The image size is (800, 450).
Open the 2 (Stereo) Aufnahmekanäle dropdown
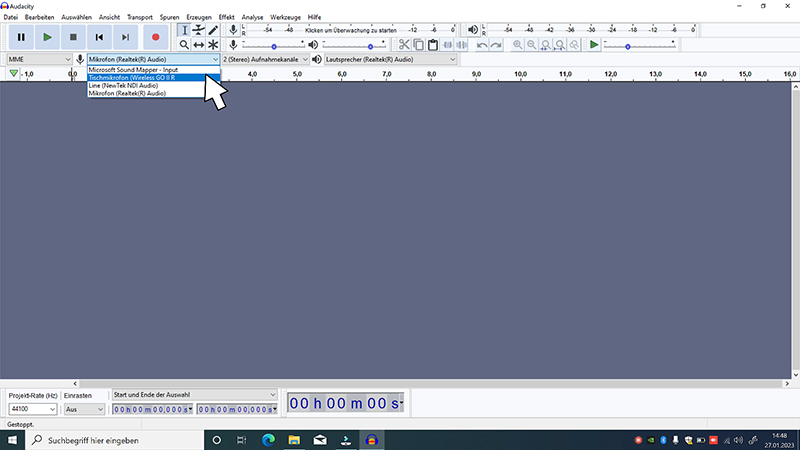[265, 59]
